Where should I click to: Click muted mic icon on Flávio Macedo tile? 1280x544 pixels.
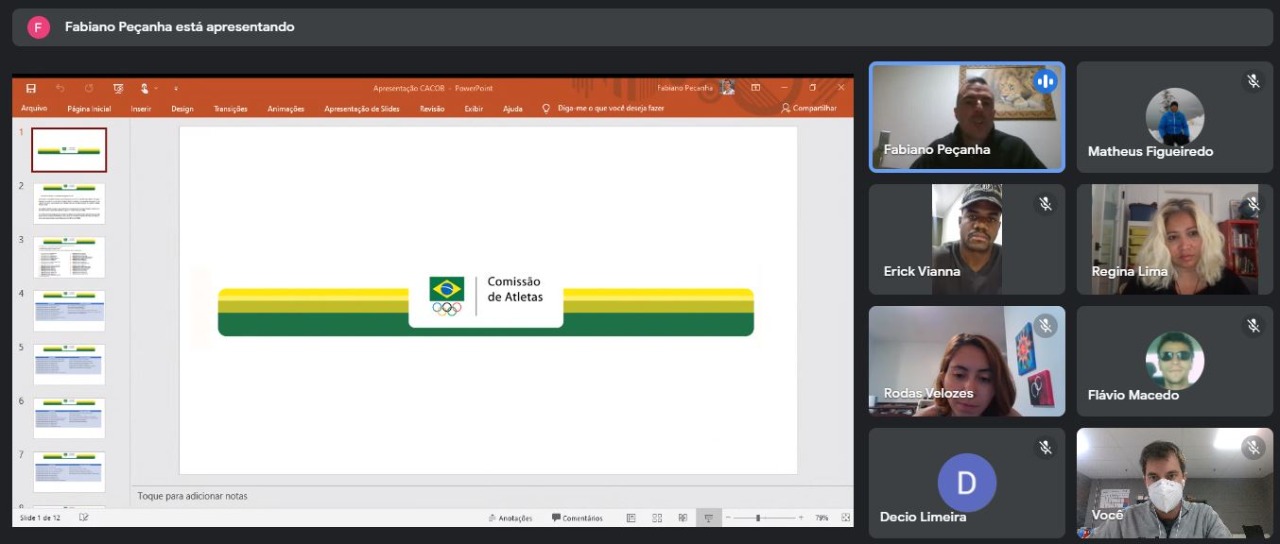pos(1253,325)
